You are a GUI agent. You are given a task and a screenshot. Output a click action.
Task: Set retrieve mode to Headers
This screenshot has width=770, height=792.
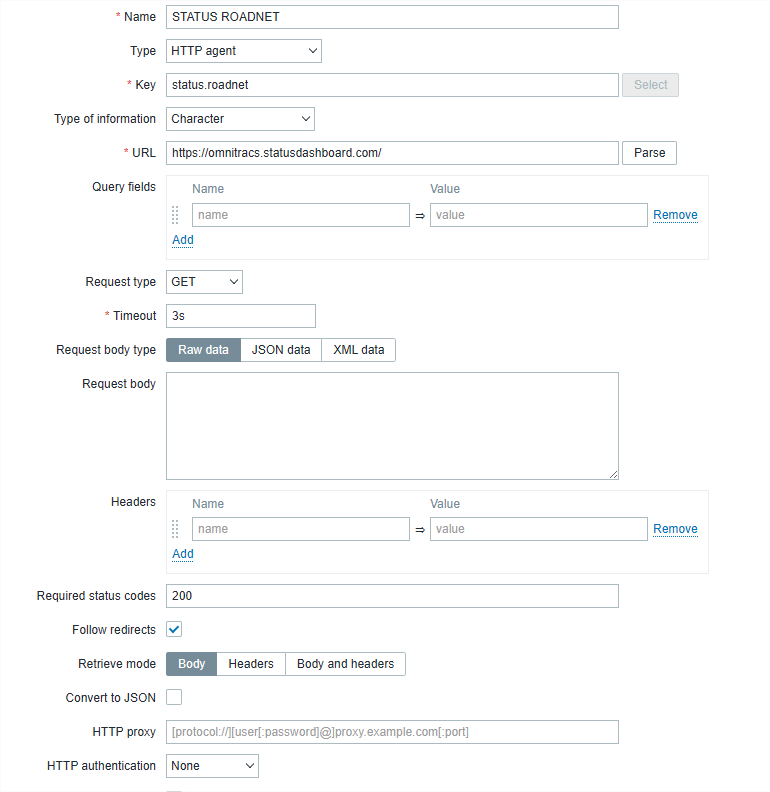[251, 664]
